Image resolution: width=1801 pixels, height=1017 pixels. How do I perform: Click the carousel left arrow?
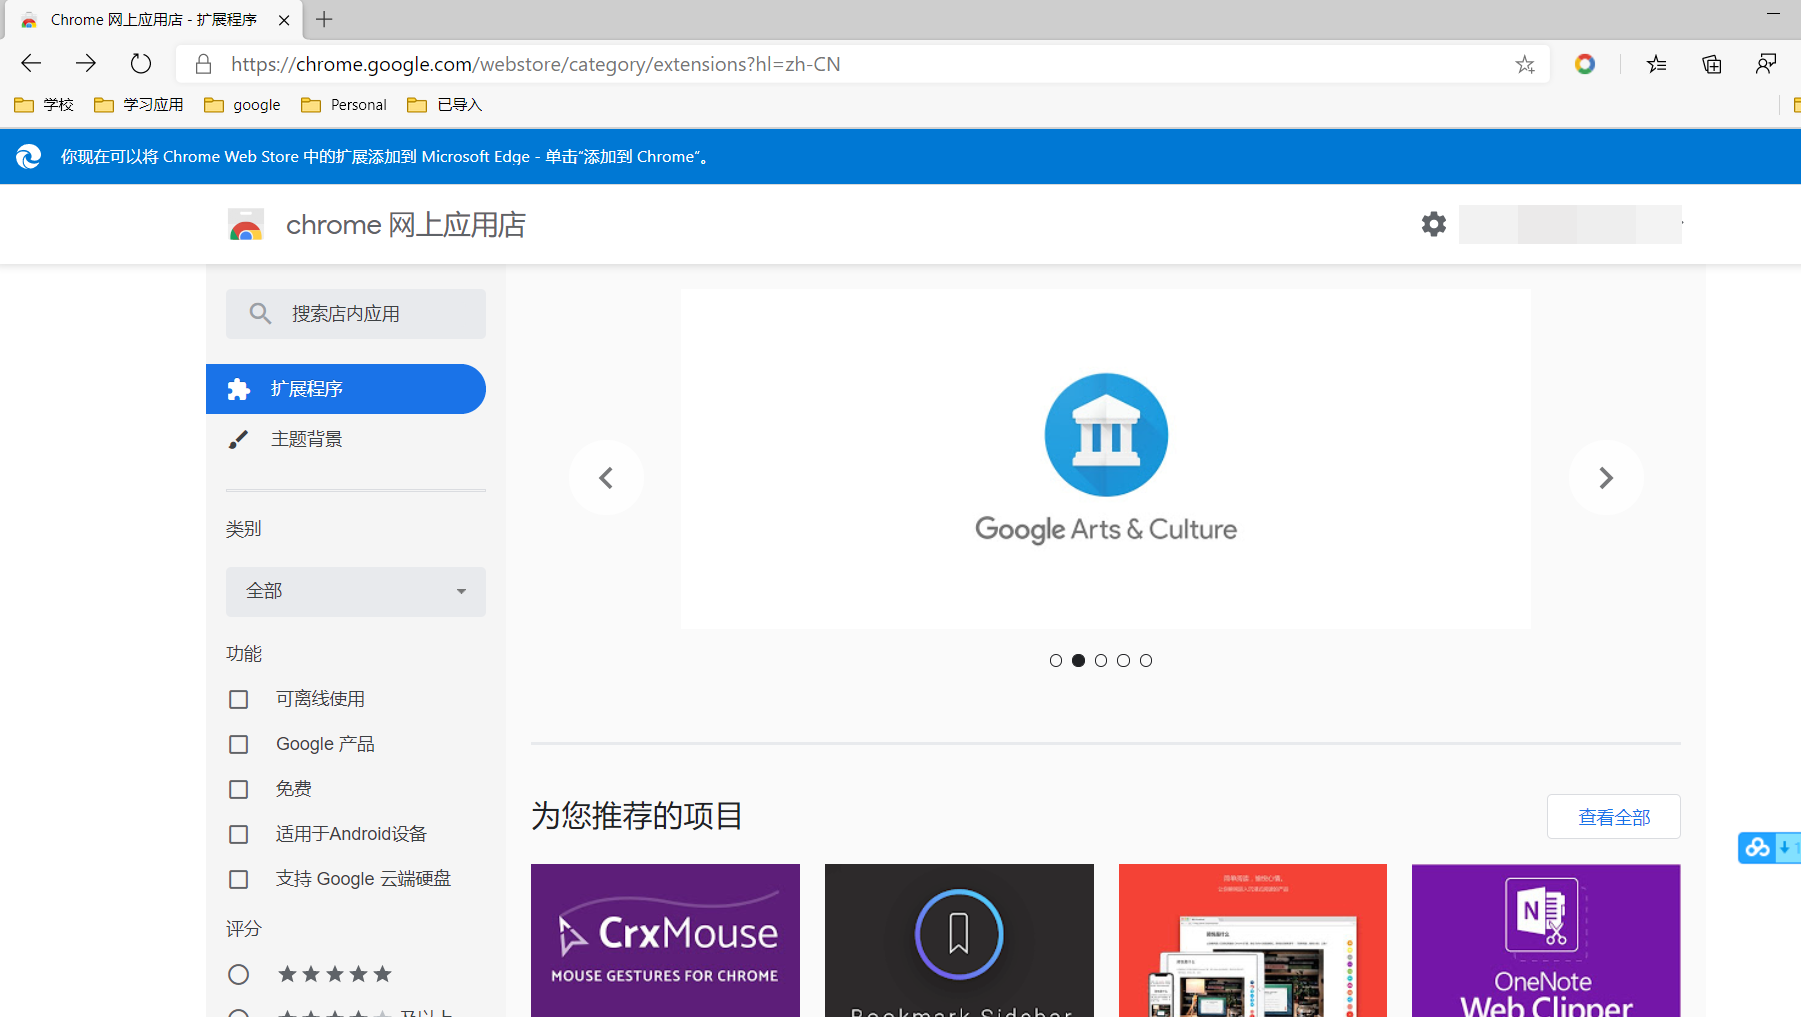pyautogui.click(x=606, y=477)
